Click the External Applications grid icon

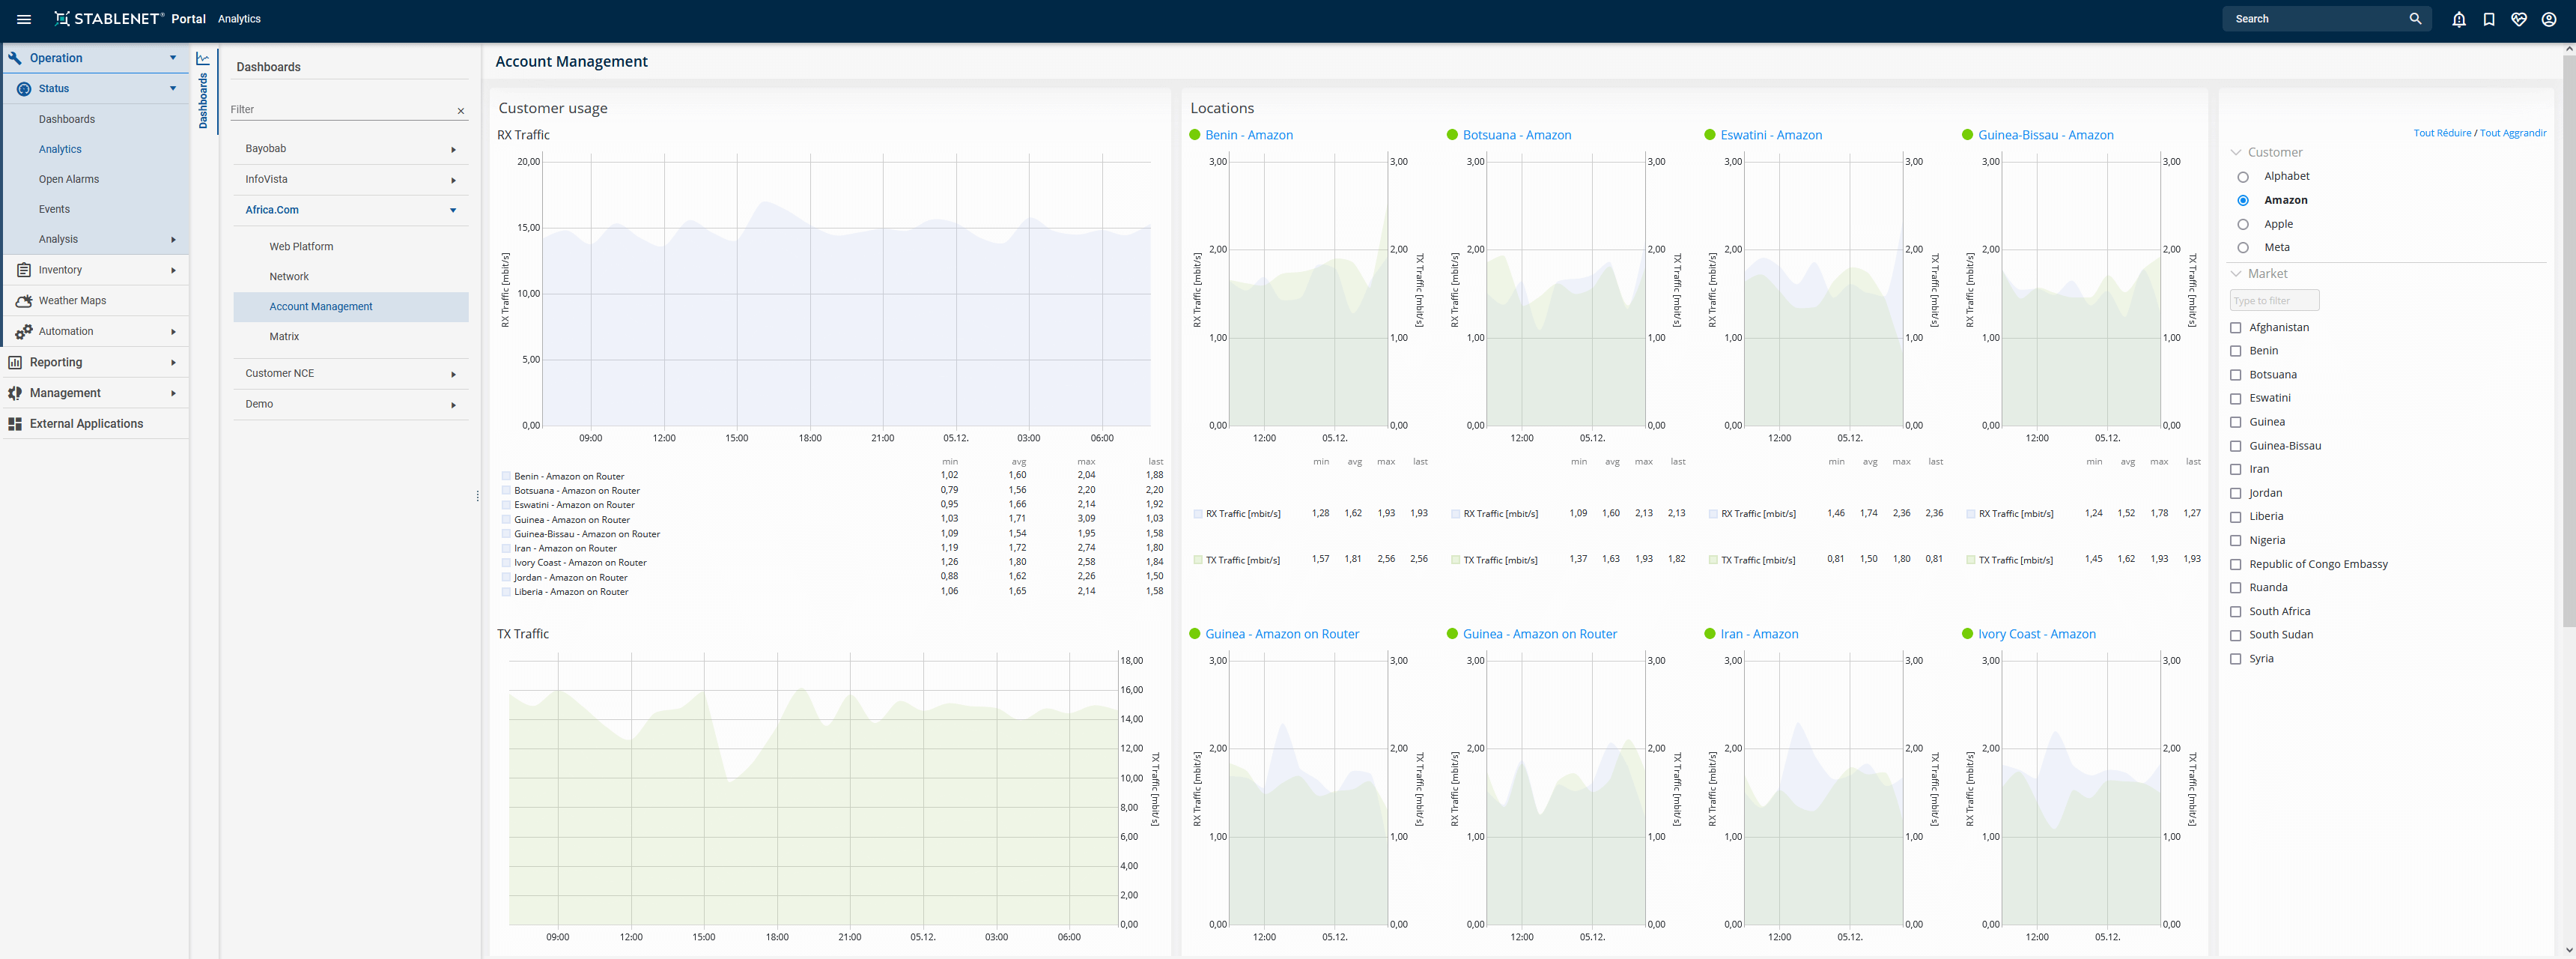click(x=15, y=425)
